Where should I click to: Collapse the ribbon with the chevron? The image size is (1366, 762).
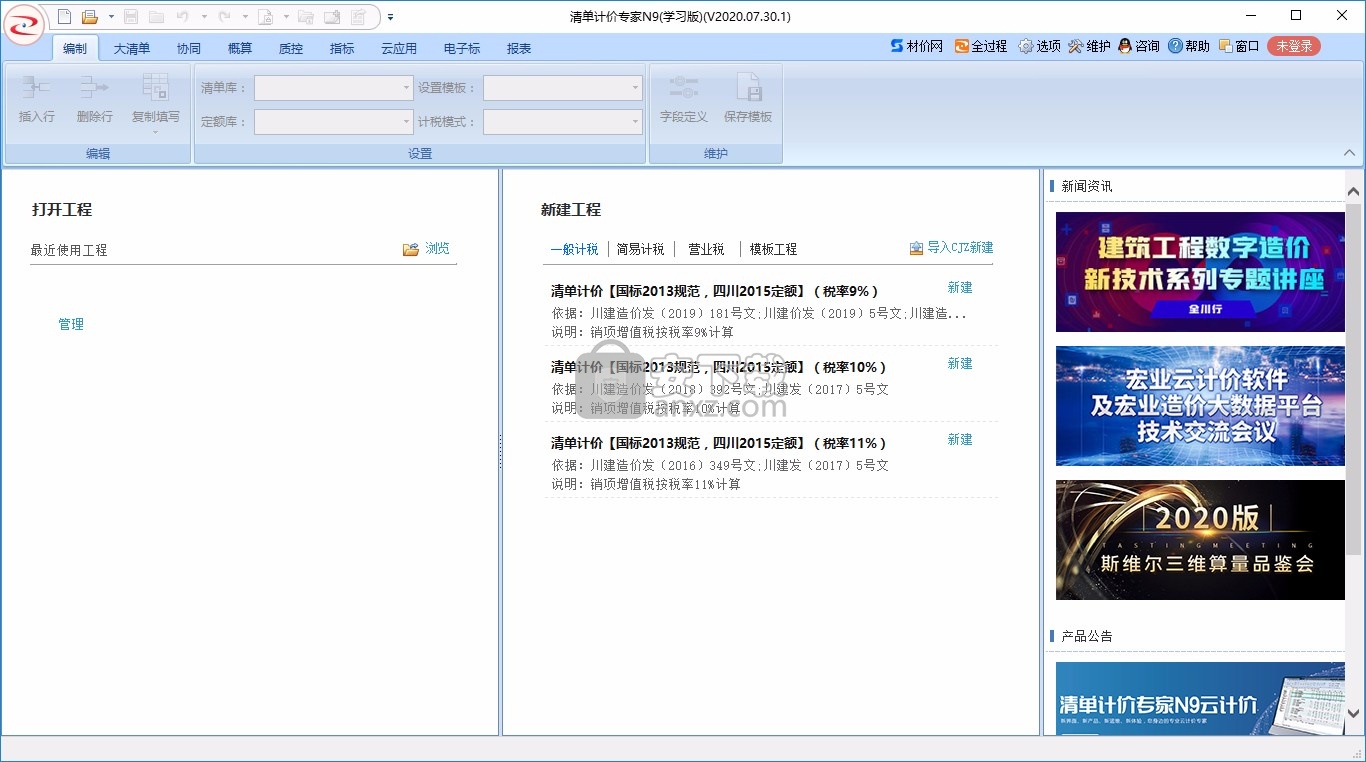coord(1349,153)
